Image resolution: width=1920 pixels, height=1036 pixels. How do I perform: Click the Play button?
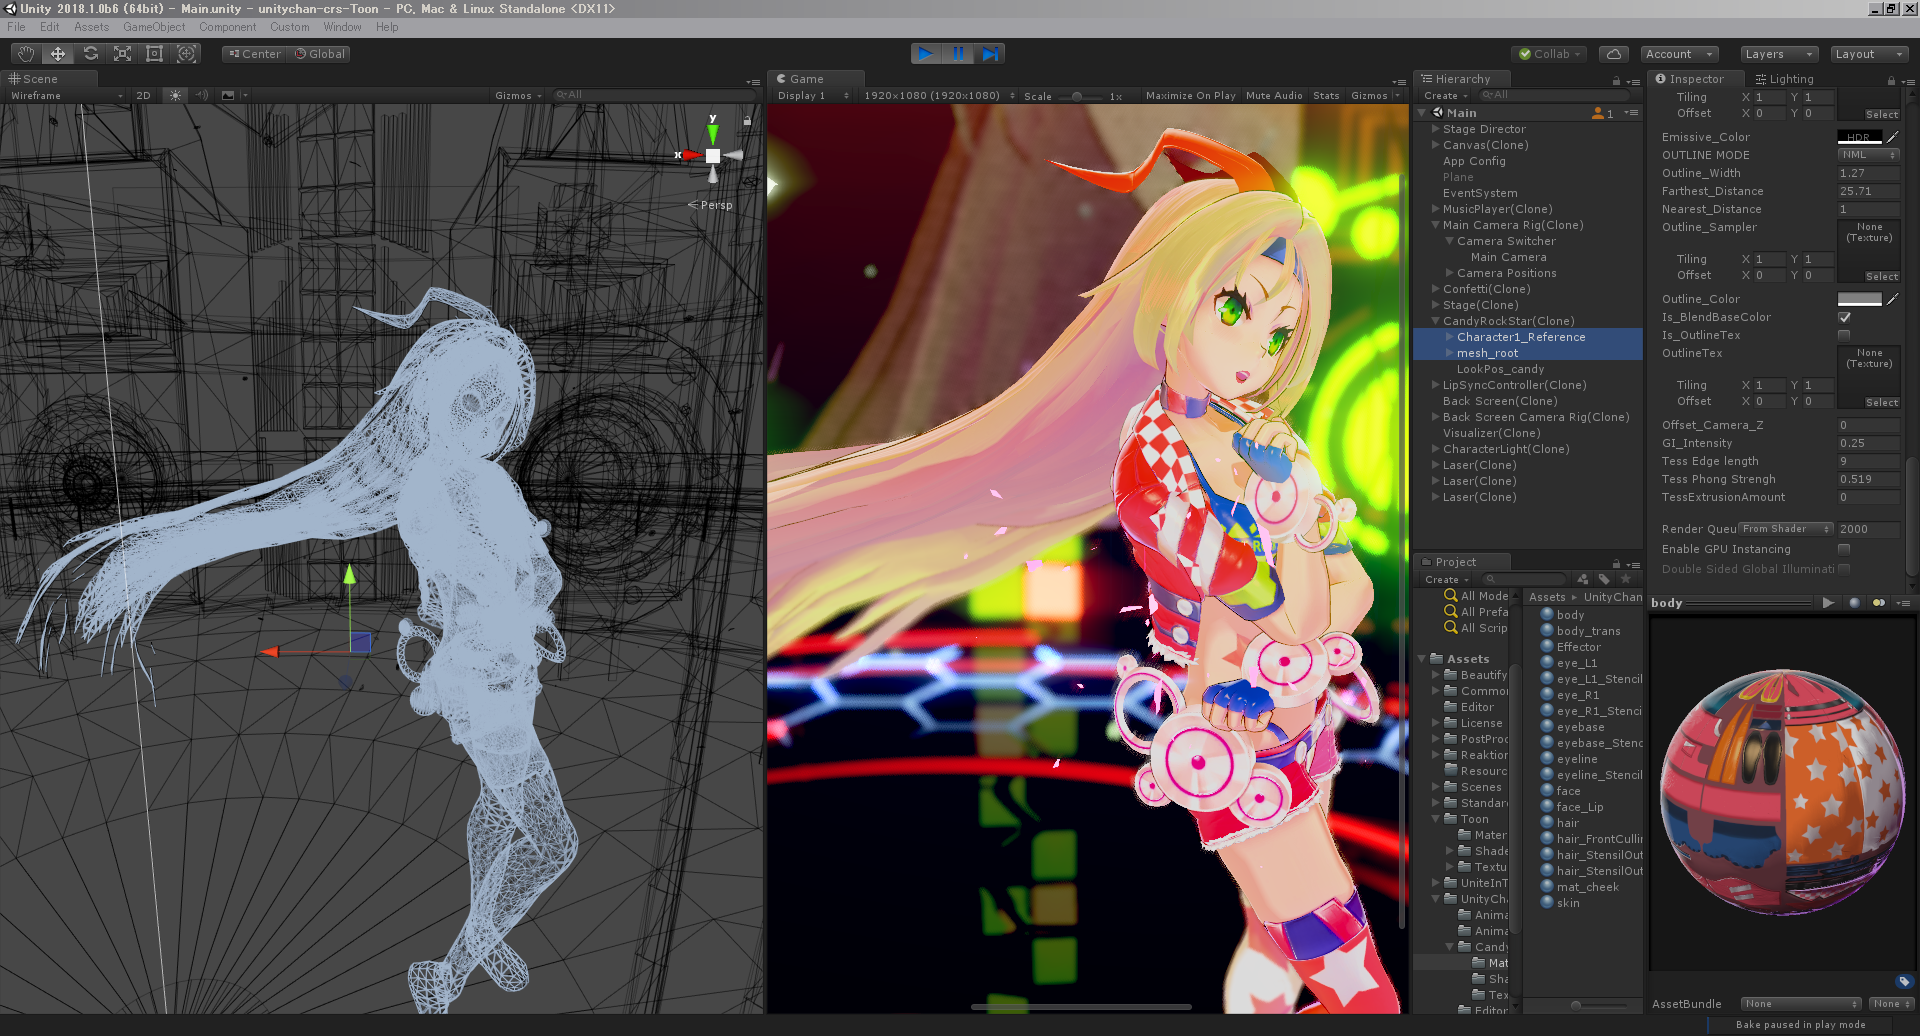926,54
